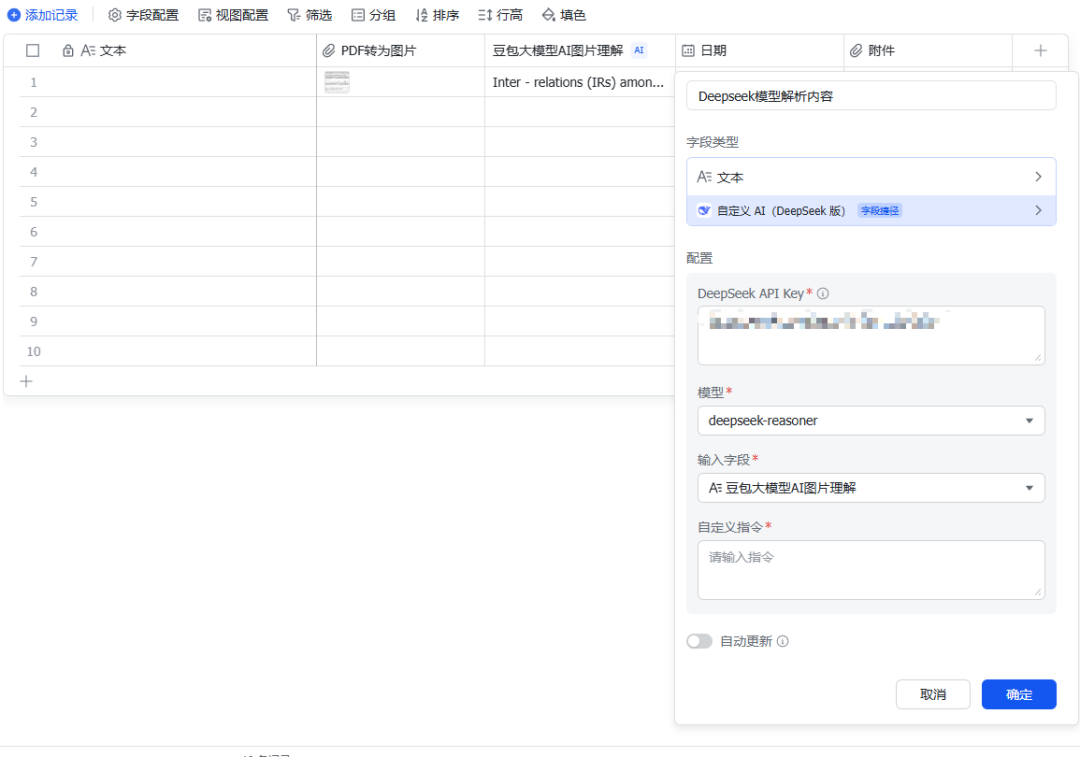Click the chevron of 自定义 AI row
This screenshot has height=757, width=1080.
coord(1038,210)
